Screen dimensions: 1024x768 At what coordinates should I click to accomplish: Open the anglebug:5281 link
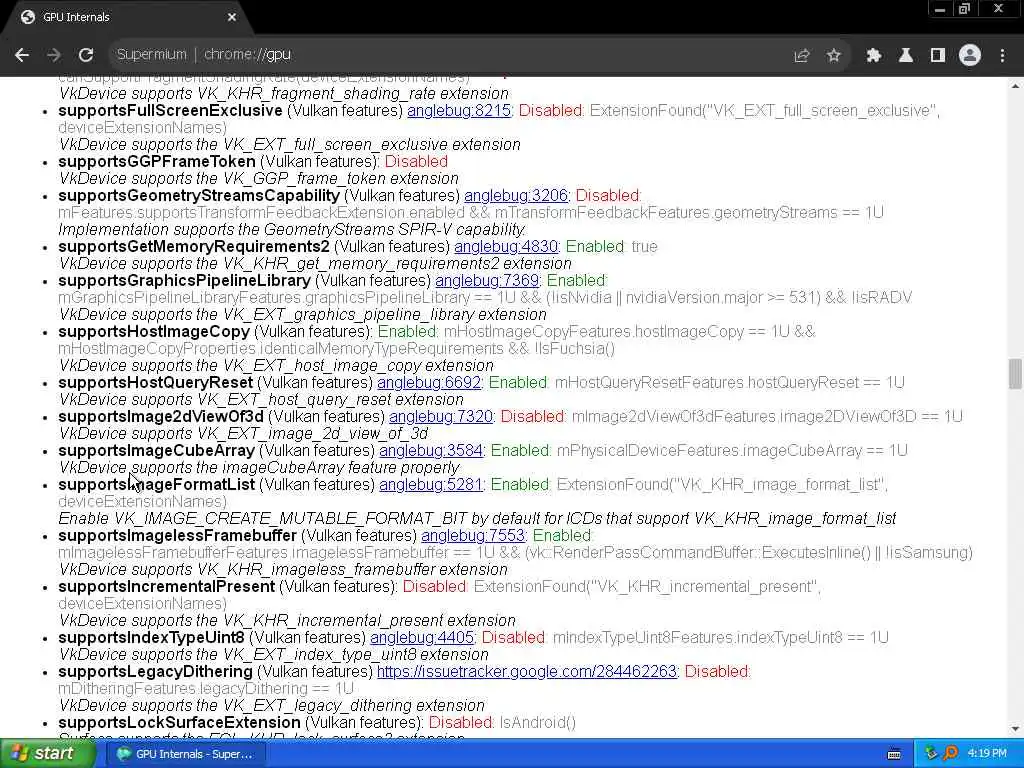coord(430,484)
